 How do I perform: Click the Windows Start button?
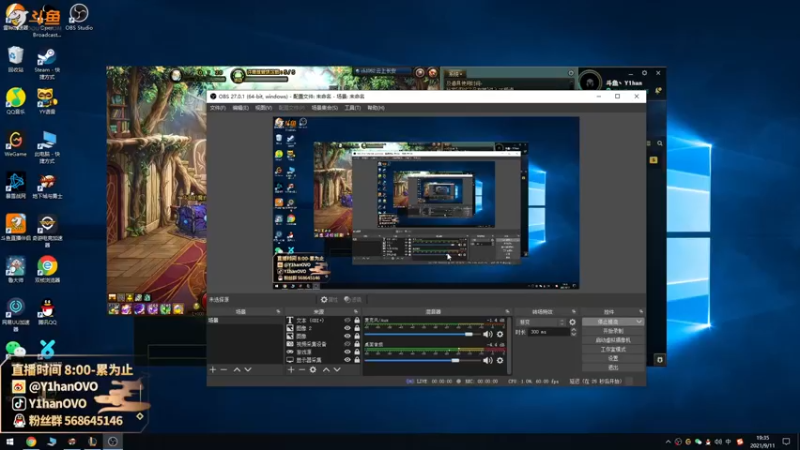[x=10, y=441]
